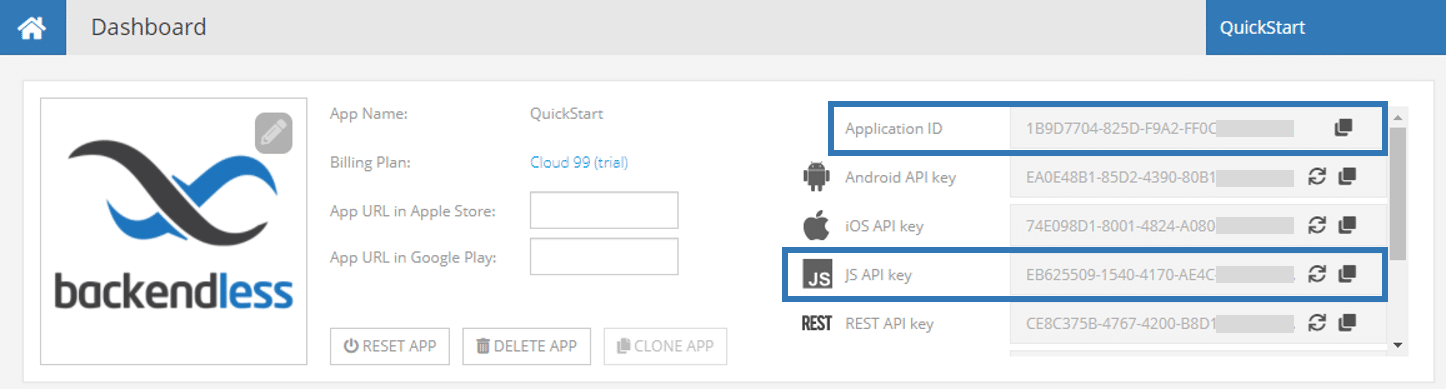This screenshot has height=389, width=1446.
Task: Copy the JS API key
Action: 1347,273
